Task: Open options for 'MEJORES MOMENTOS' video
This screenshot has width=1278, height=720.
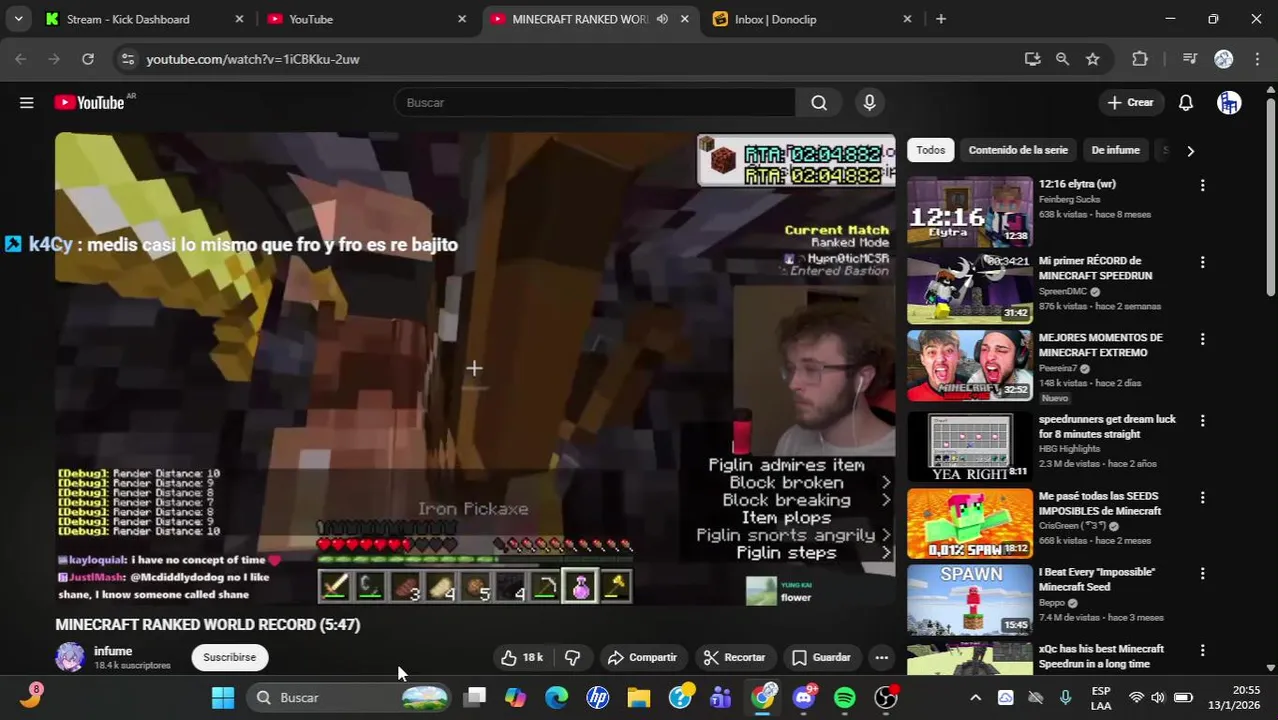Action: (x=1202, y=339)
